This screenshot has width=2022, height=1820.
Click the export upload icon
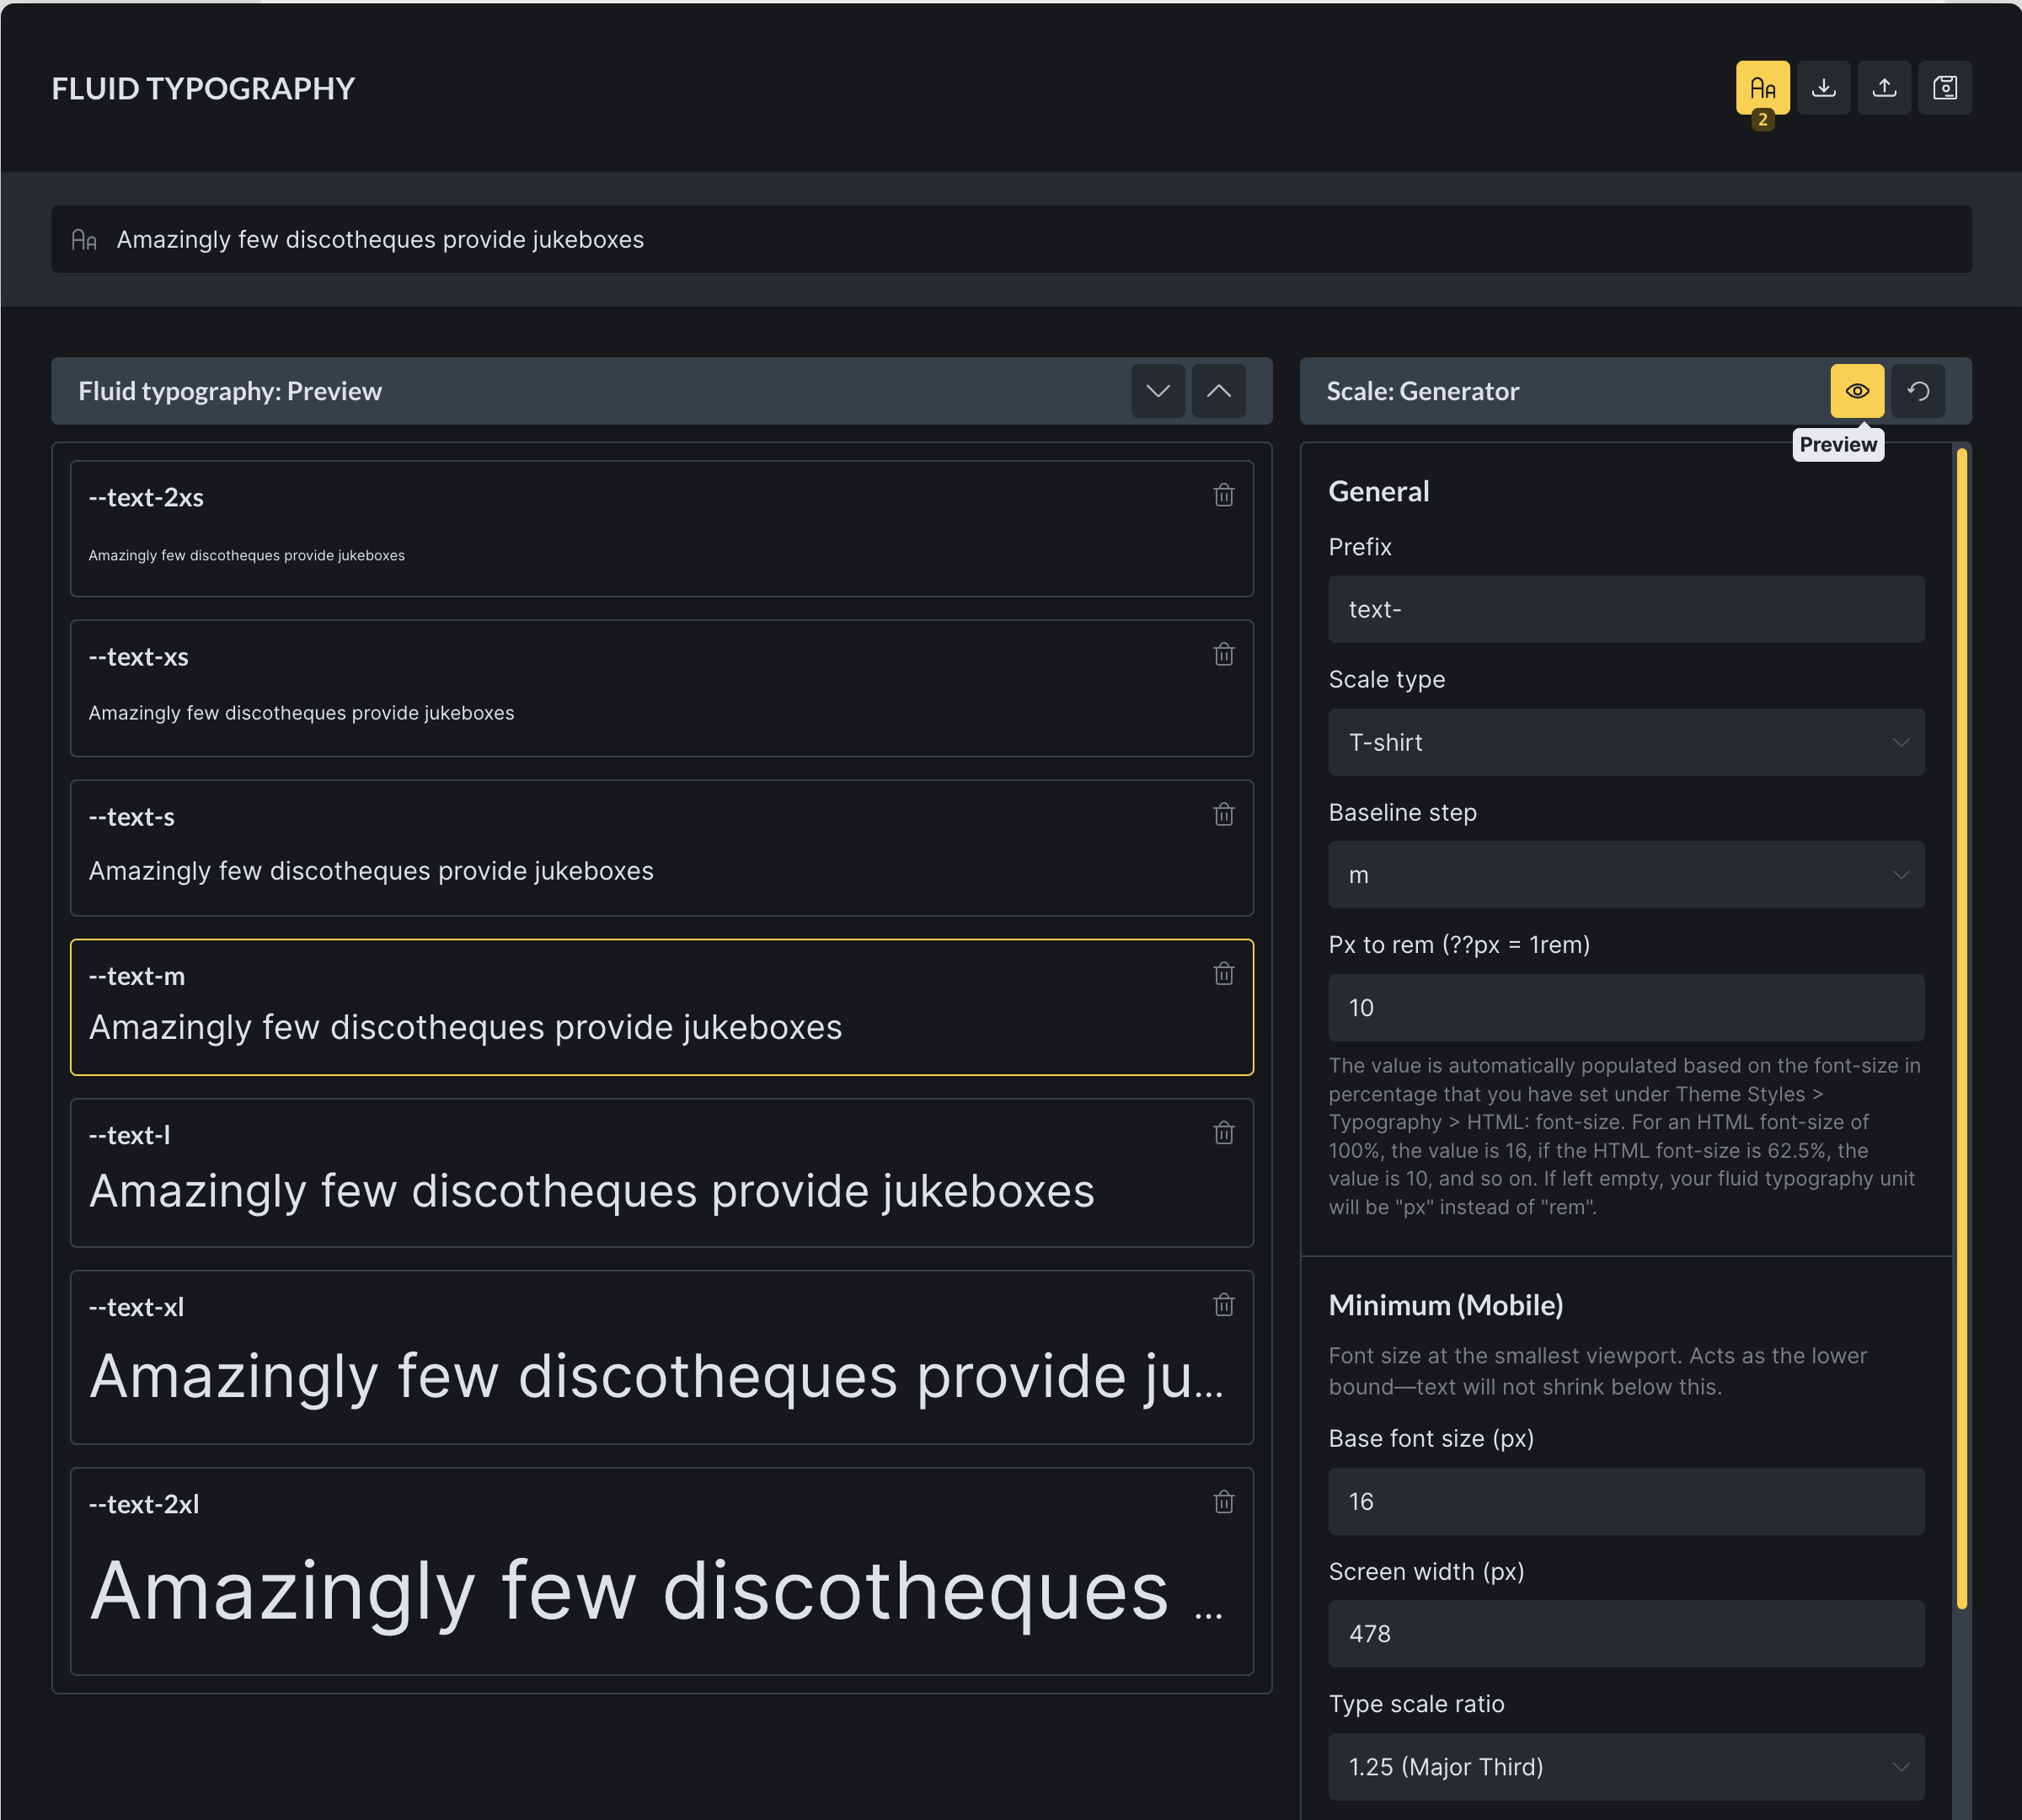[x=1884, y=88]
